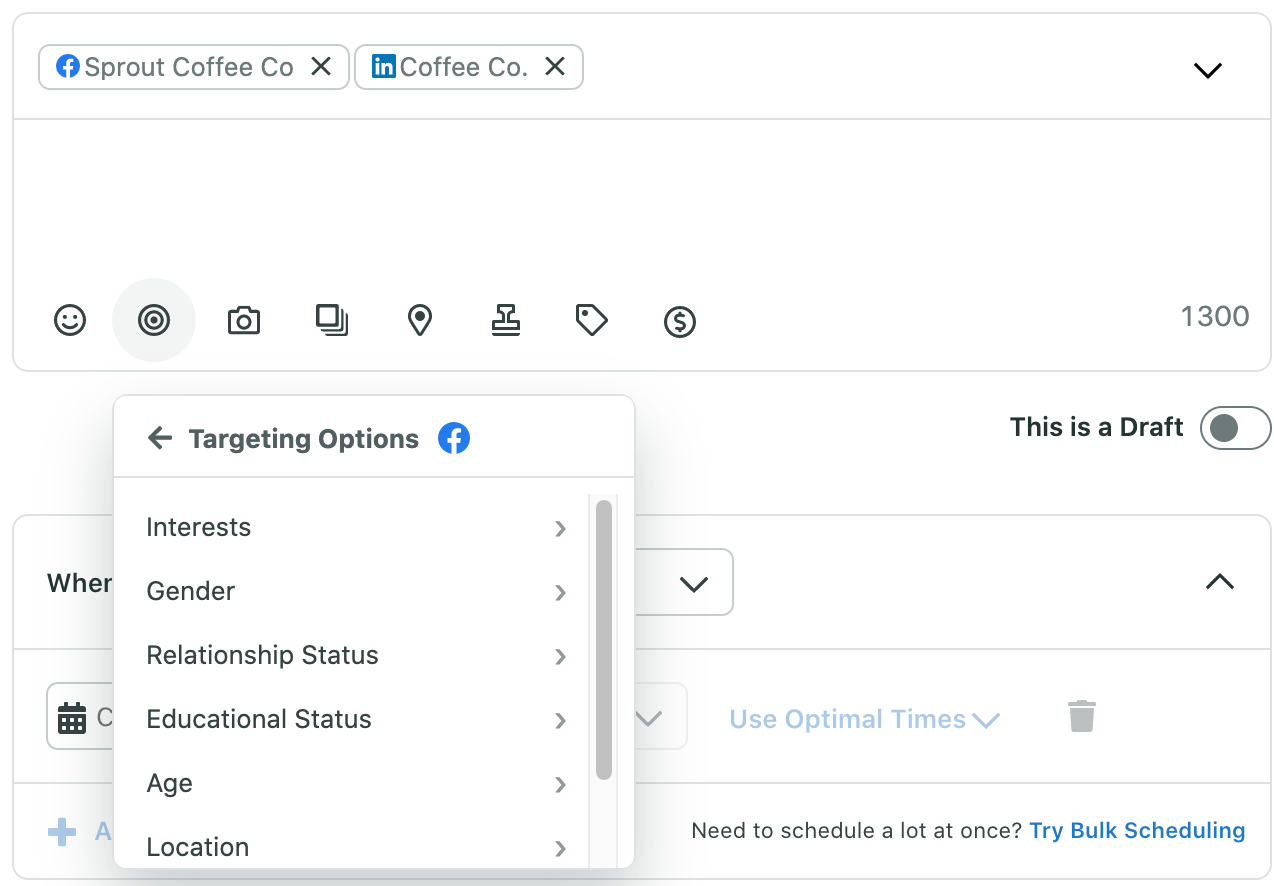Open the emoji picker icon
This screenshot has width=1274, height=886.
click(70, 321)
